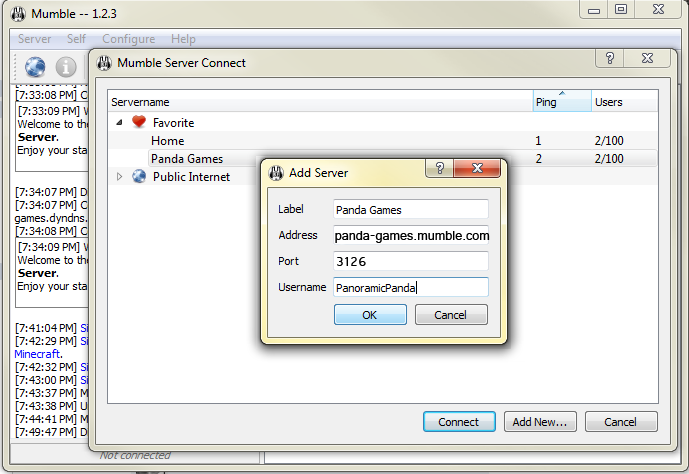This screenshot has height=474, width=689.
Task: Click the Label input field
Action: coord(411,210)
